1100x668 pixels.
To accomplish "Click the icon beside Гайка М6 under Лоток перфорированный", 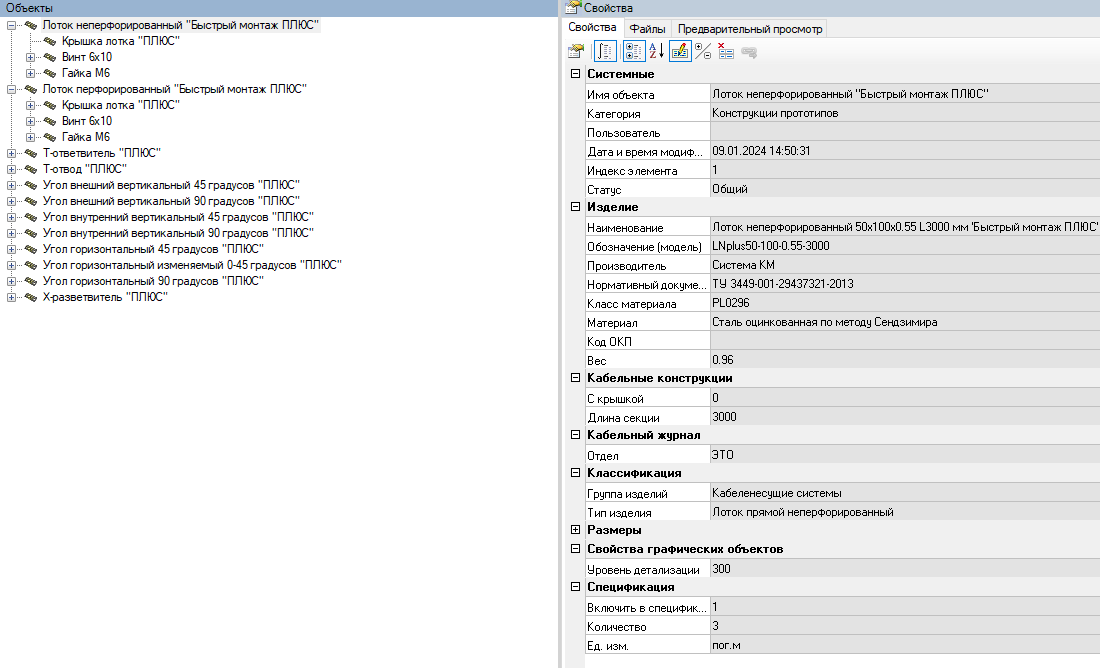I will [x=50, y=137].
